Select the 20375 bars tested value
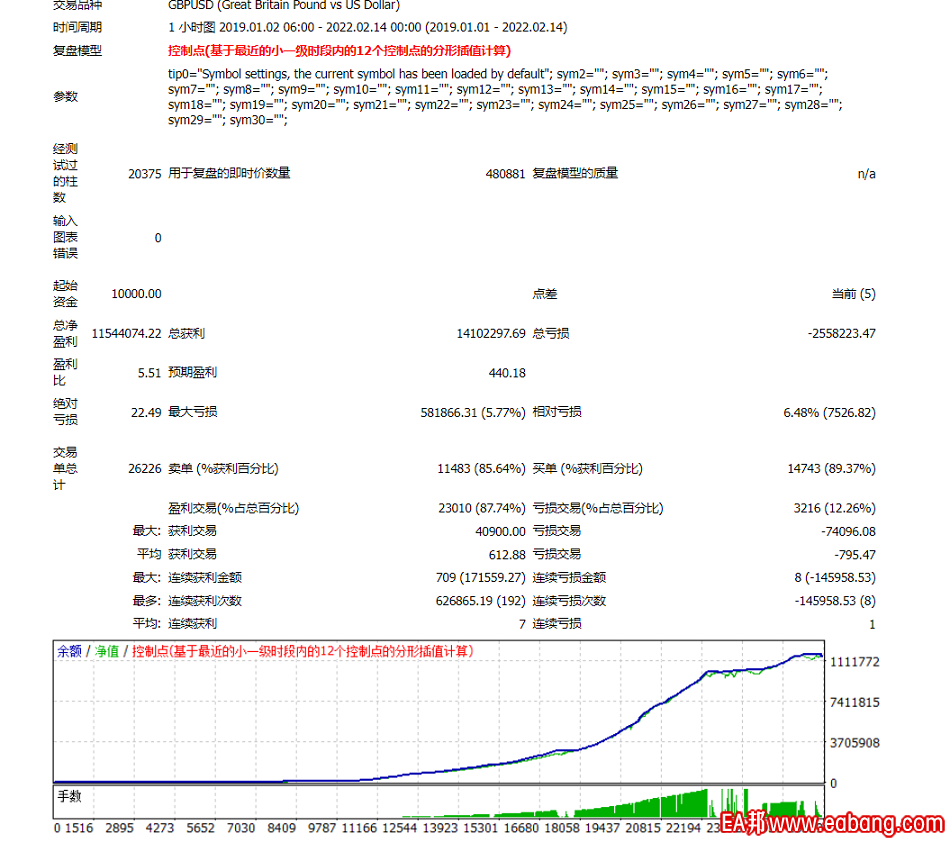The width and height of the screenshot is (950, 843). pyautogui.click(x=144, y=173)
